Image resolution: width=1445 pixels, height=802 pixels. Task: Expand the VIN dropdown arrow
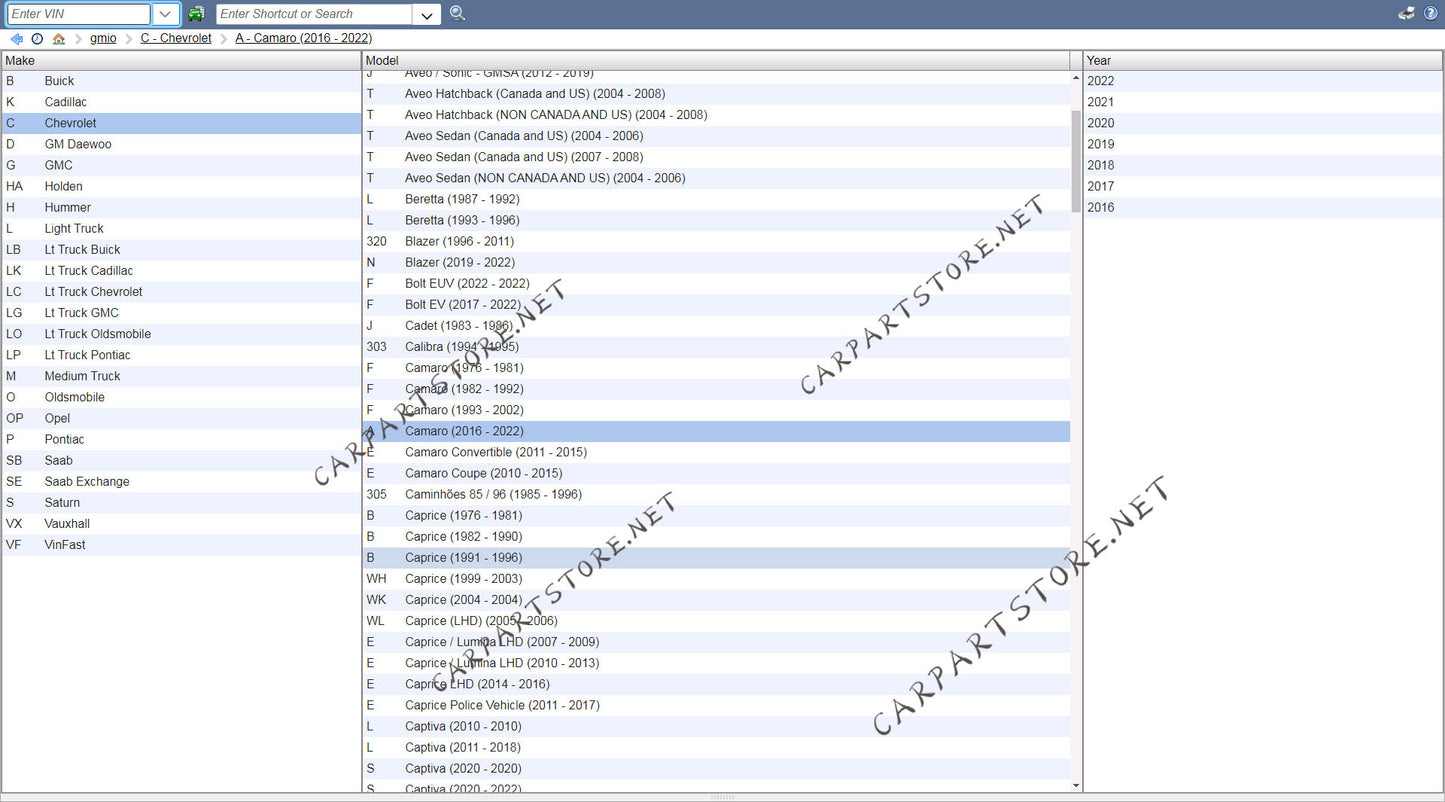tap(166, 14)
